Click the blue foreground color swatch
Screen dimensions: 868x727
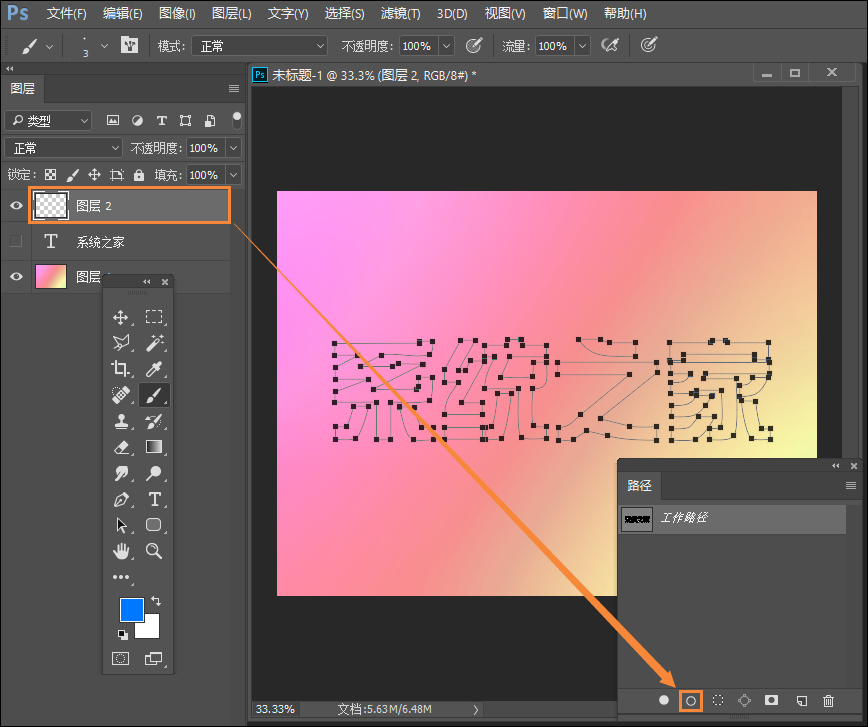click(x=130, y=610)
